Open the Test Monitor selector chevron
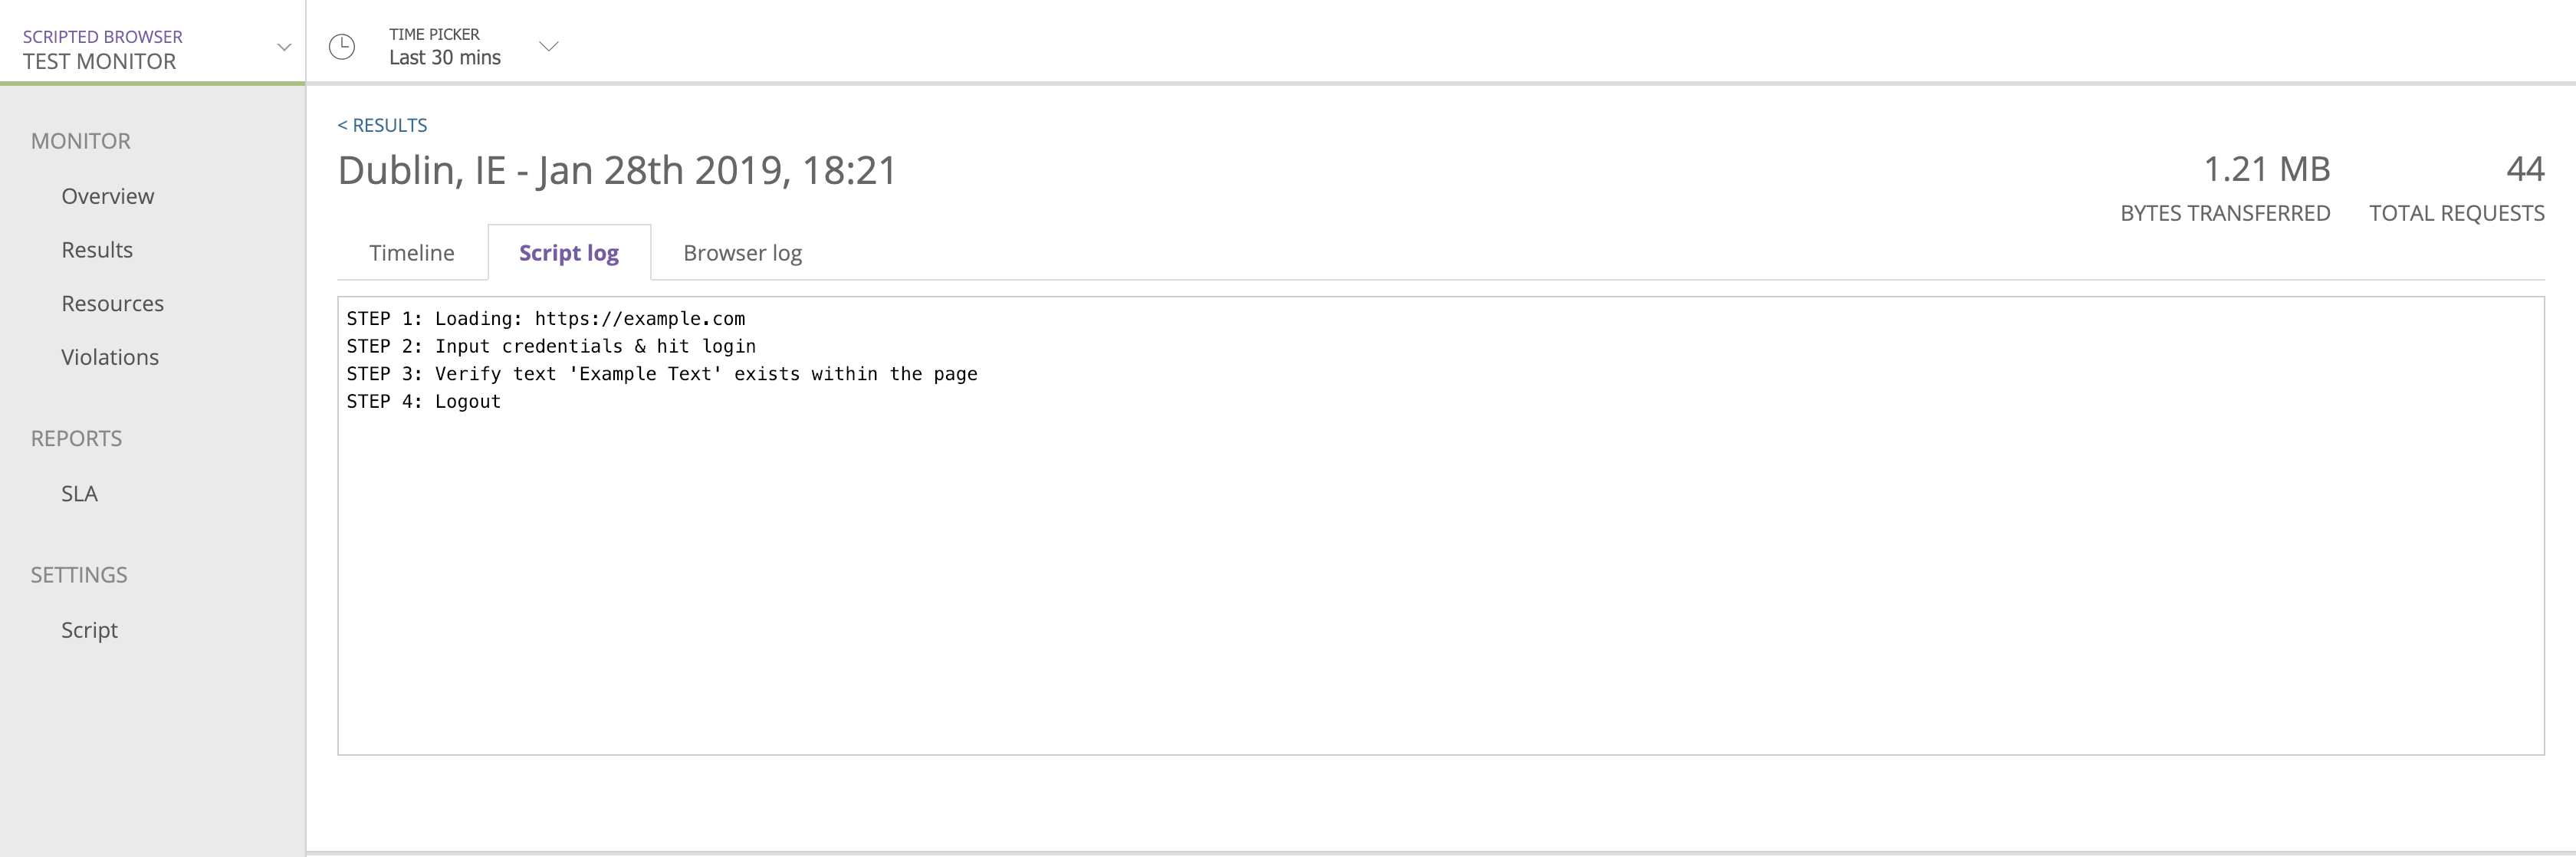 click(x=284, y=47)
